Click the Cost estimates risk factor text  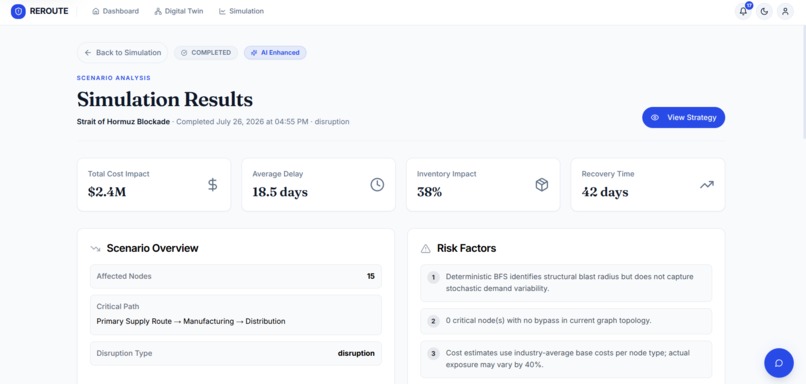[x=568, y=359]
